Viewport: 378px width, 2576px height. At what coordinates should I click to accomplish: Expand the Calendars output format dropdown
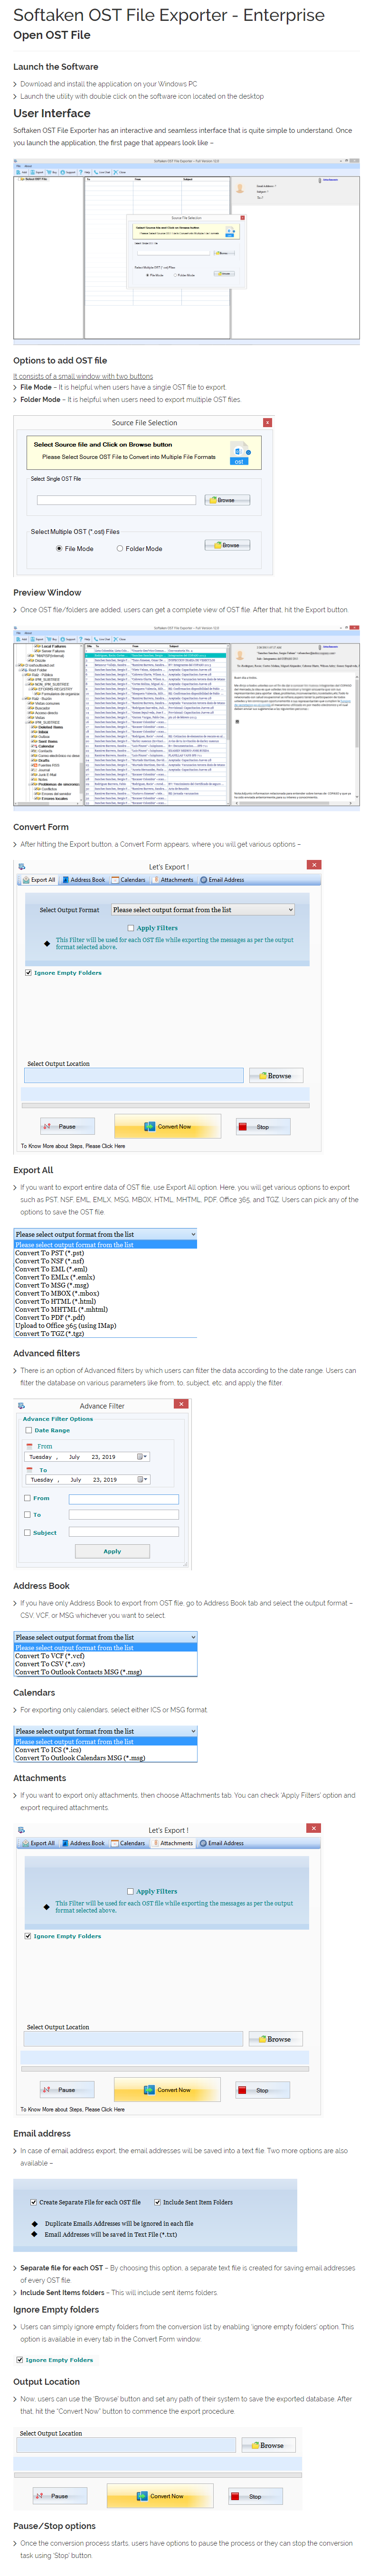pos(193,1731)
